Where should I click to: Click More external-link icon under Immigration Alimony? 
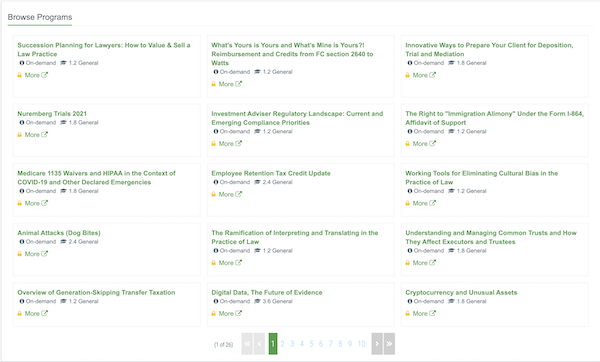(x=432, y=143)
